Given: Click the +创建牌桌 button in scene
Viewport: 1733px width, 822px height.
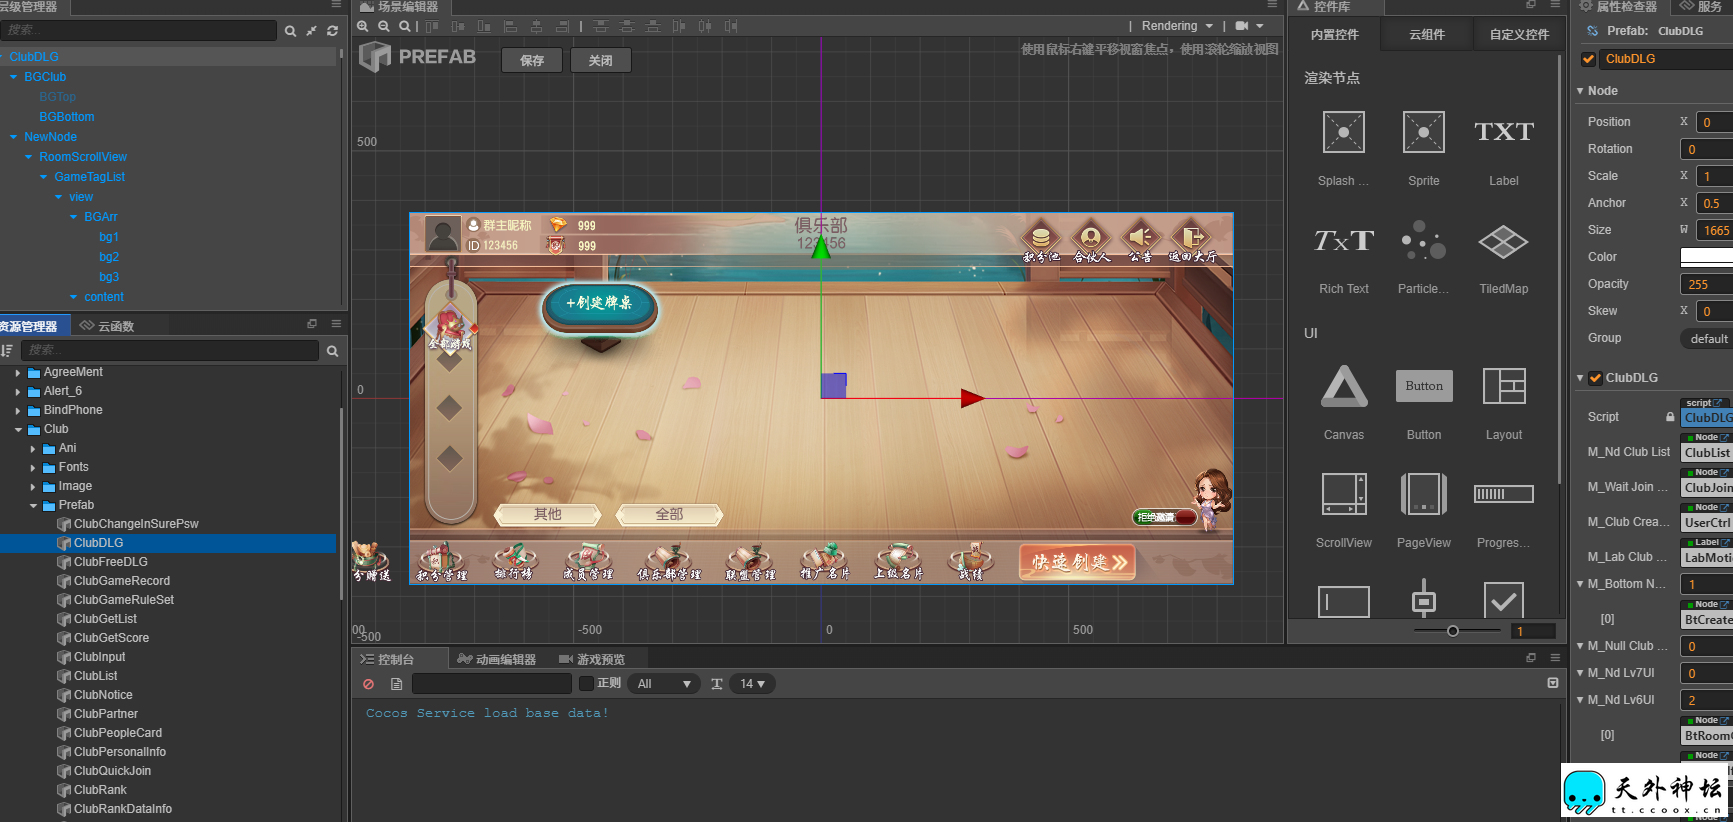Looking at the screenshot, I should click(x=600, y=304).
